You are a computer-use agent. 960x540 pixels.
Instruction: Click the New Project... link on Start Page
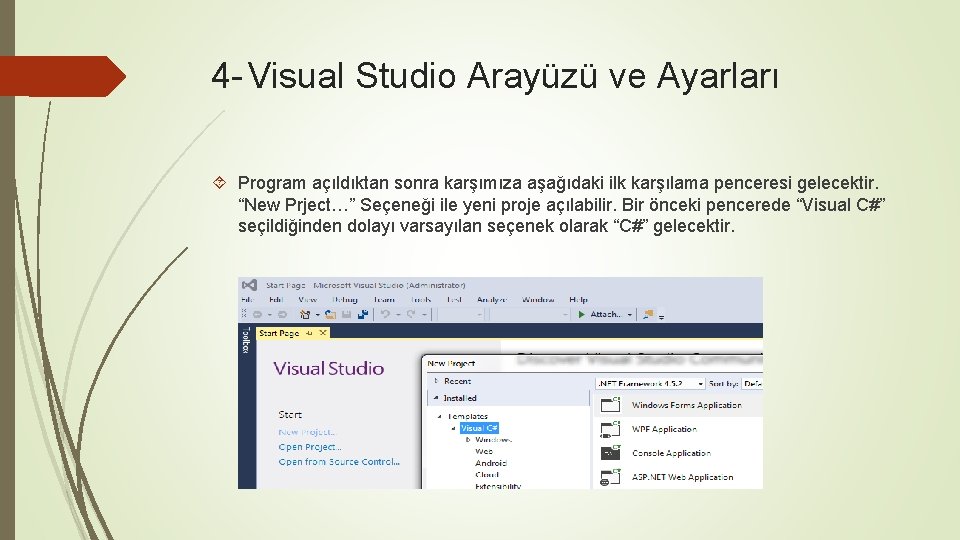pos(307,432)
